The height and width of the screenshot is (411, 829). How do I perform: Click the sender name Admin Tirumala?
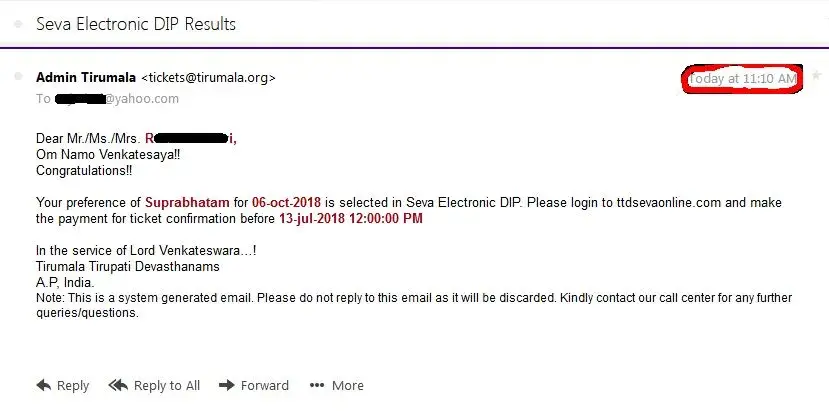pos(85,77)
